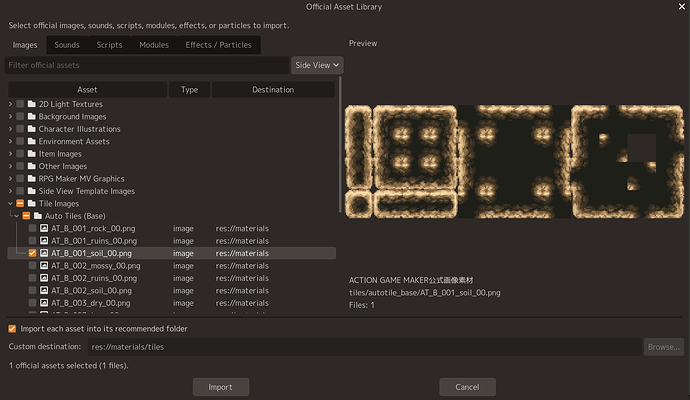690x400 pixels.
Task: Toggle the Auto Tiles (Base) checkbox
Action: click(26, 216)
